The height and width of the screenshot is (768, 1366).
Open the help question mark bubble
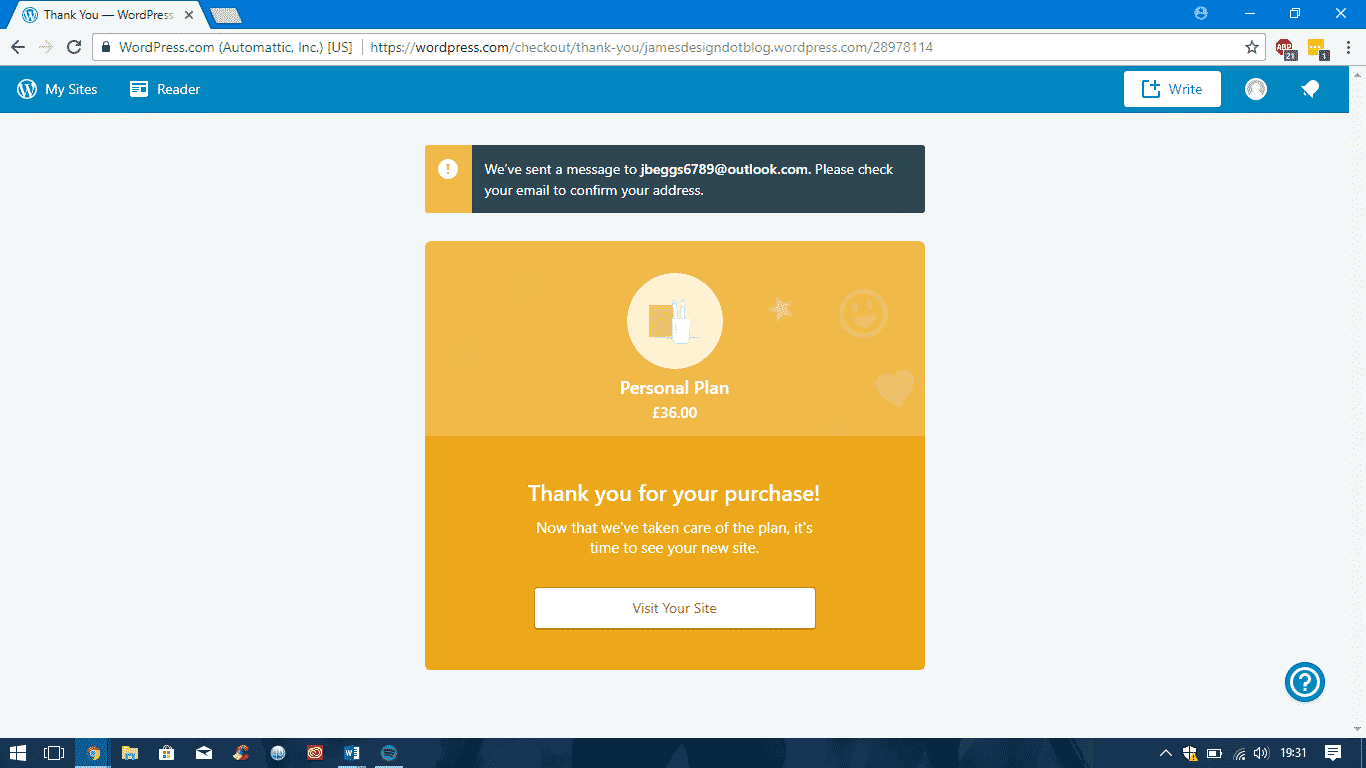1305,682
